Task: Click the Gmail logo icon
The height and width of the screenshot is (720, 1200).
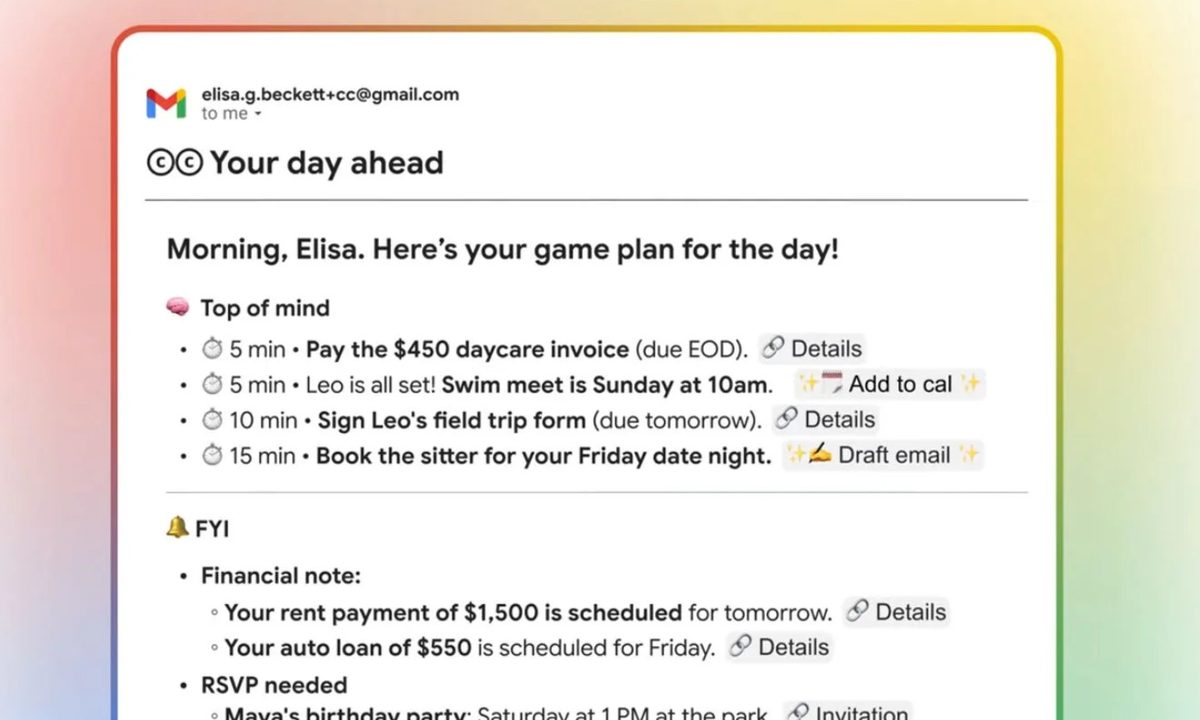Action: [x=166, y=104]
